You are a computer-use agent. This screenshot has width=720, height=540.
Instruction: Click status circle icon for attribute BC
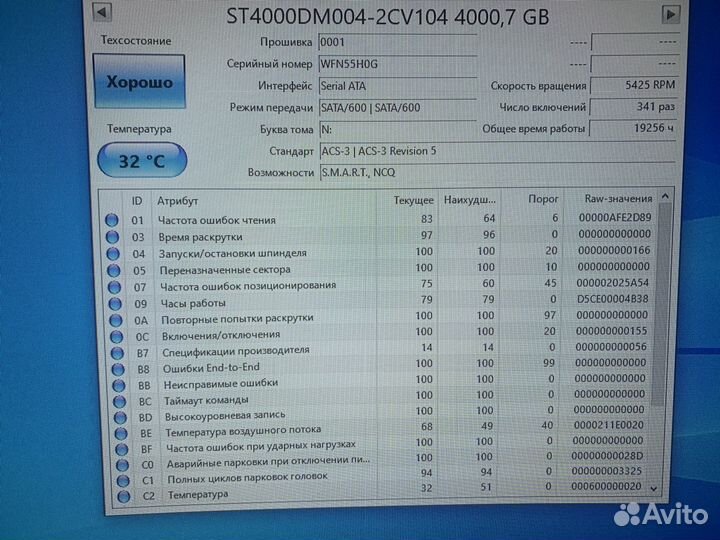[119, 402]
